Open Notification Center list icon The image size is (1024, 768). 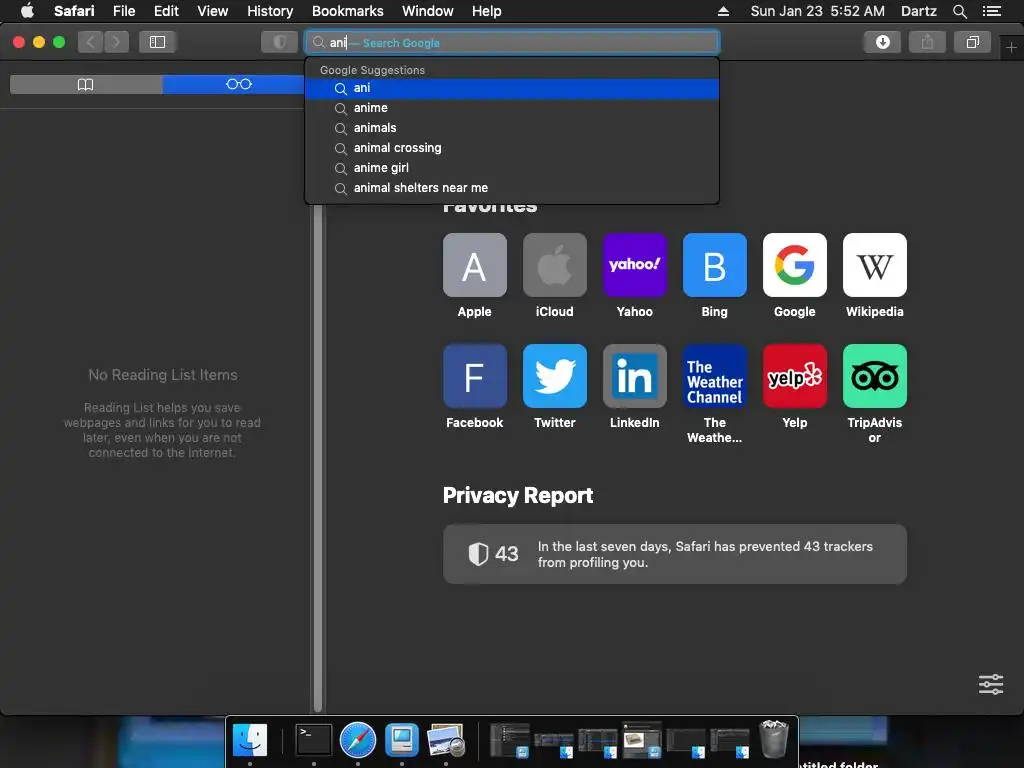click(992, 11)
